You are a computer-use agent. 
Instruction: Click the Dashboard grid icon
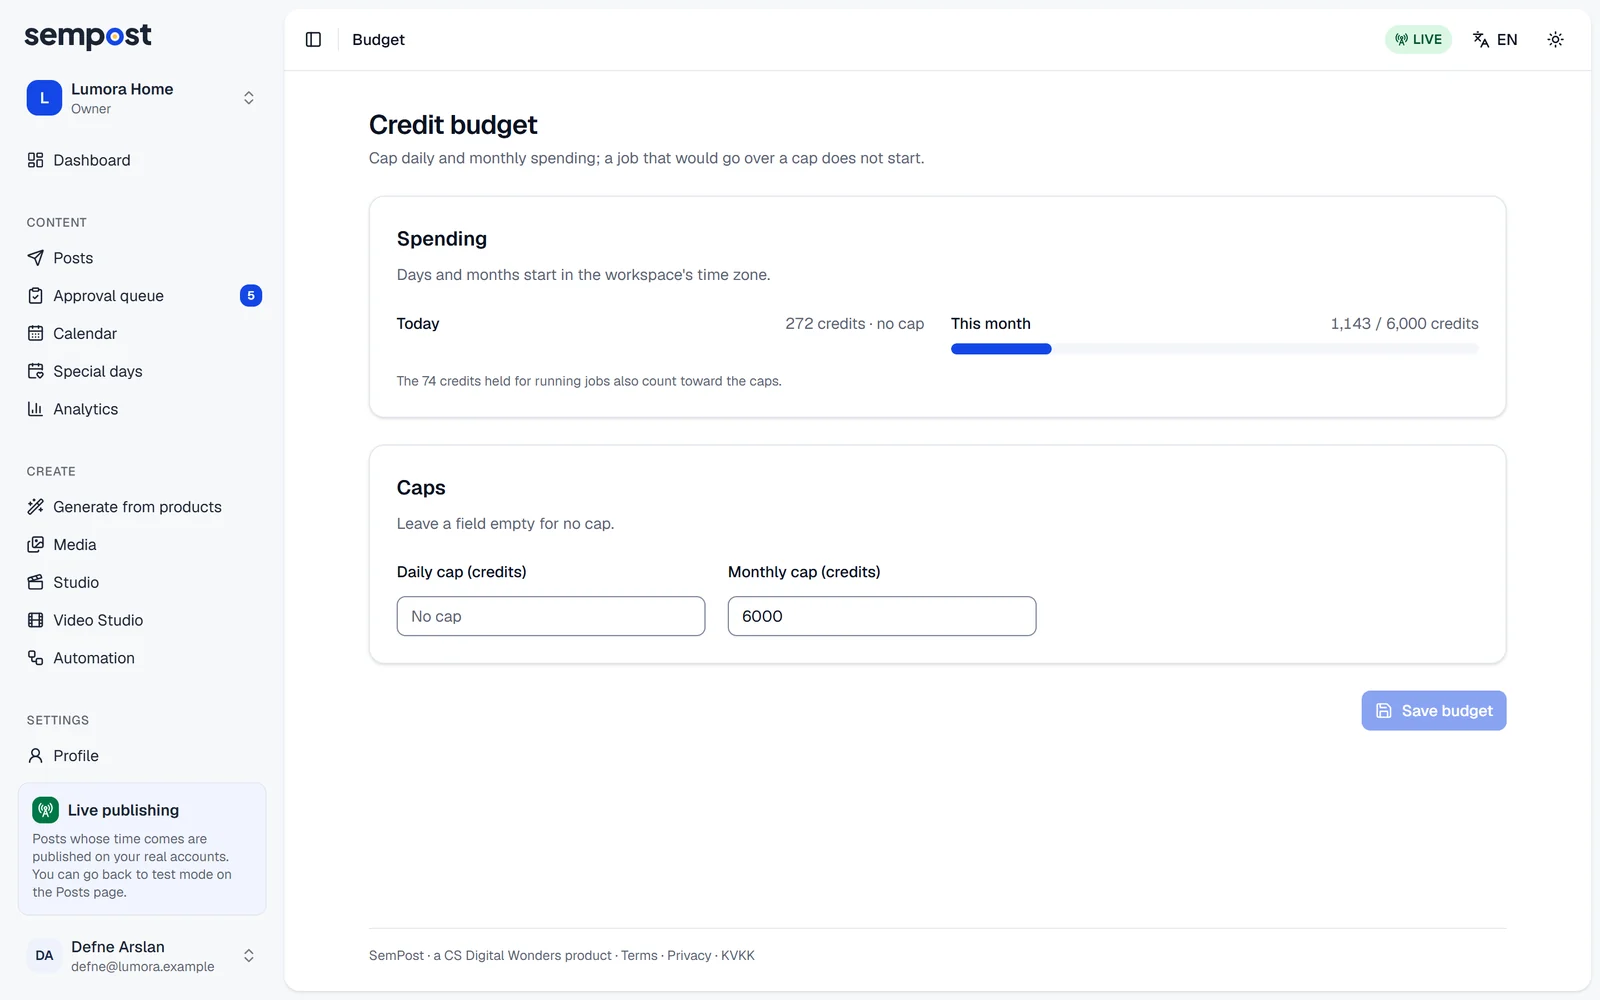tap(36, 160)
